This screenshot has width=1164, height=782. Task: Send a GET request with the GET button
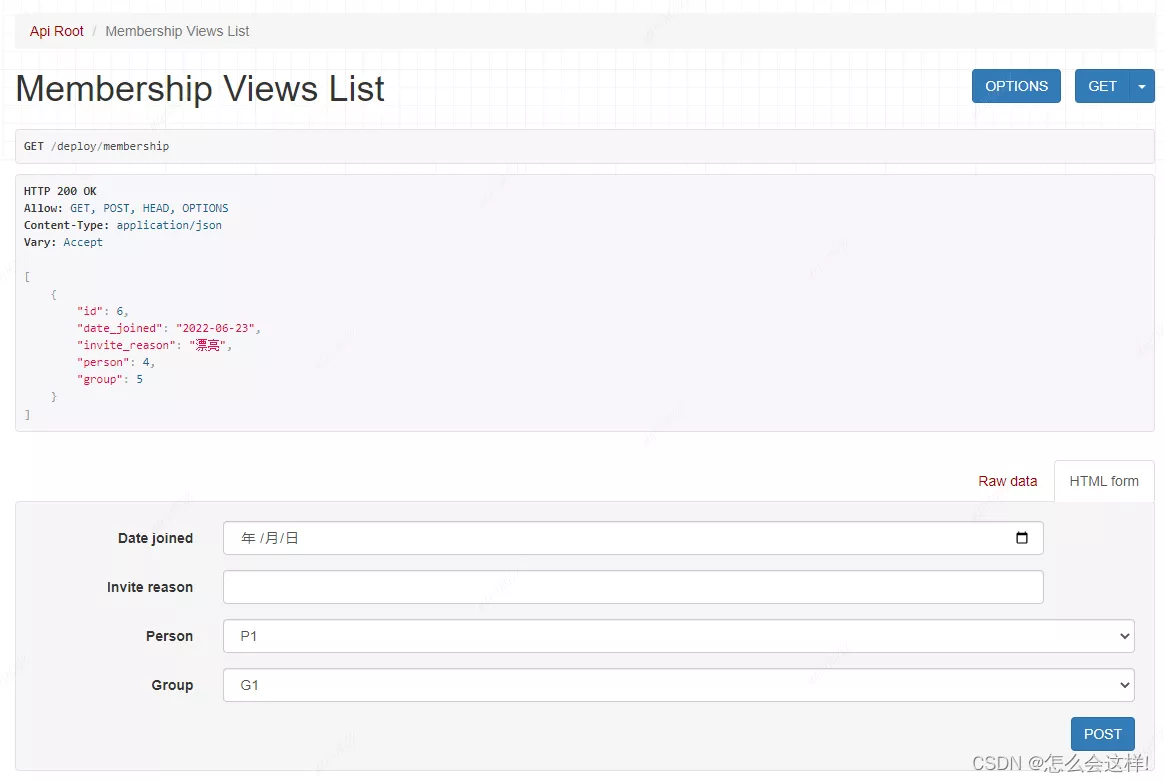pyautogui.click(x=1102, y=86)
